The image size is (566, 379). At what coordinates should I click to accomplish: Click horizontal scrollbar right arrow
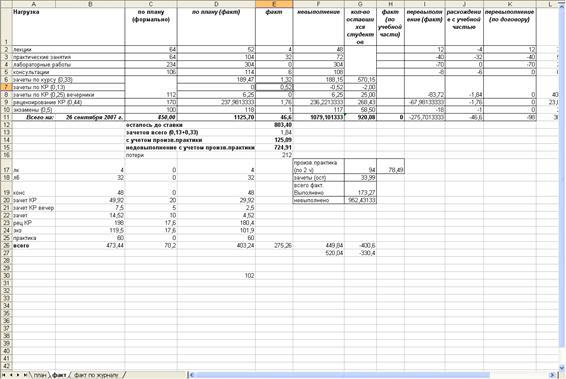pyautogui.click(x=552, y=375)
